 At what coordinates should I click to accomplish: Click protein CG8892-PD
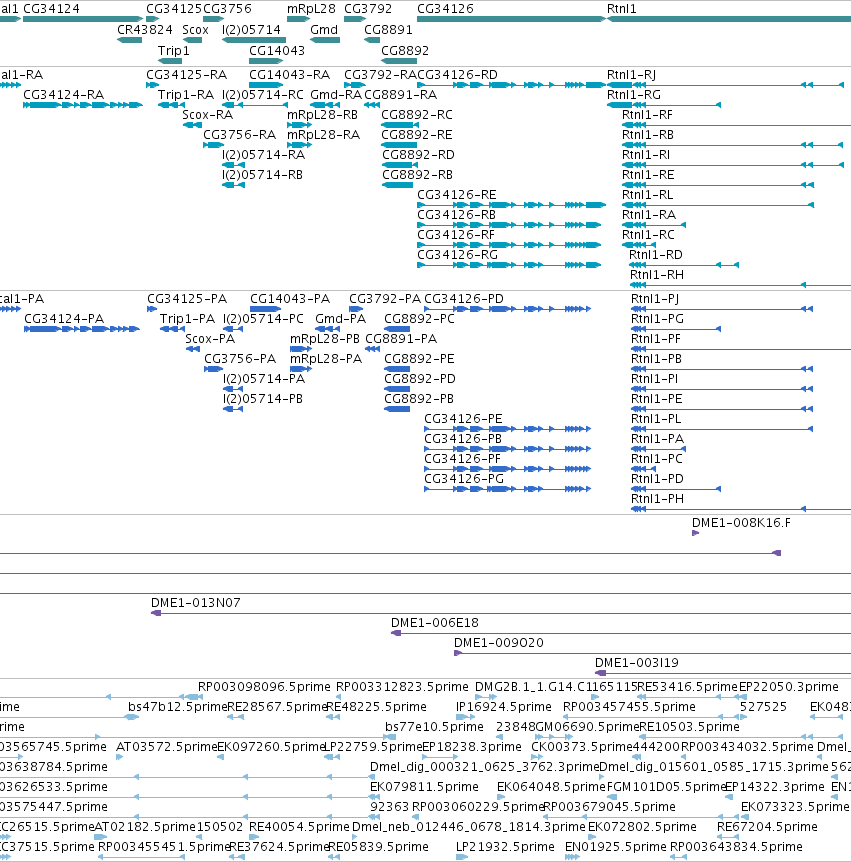point(419,379)
